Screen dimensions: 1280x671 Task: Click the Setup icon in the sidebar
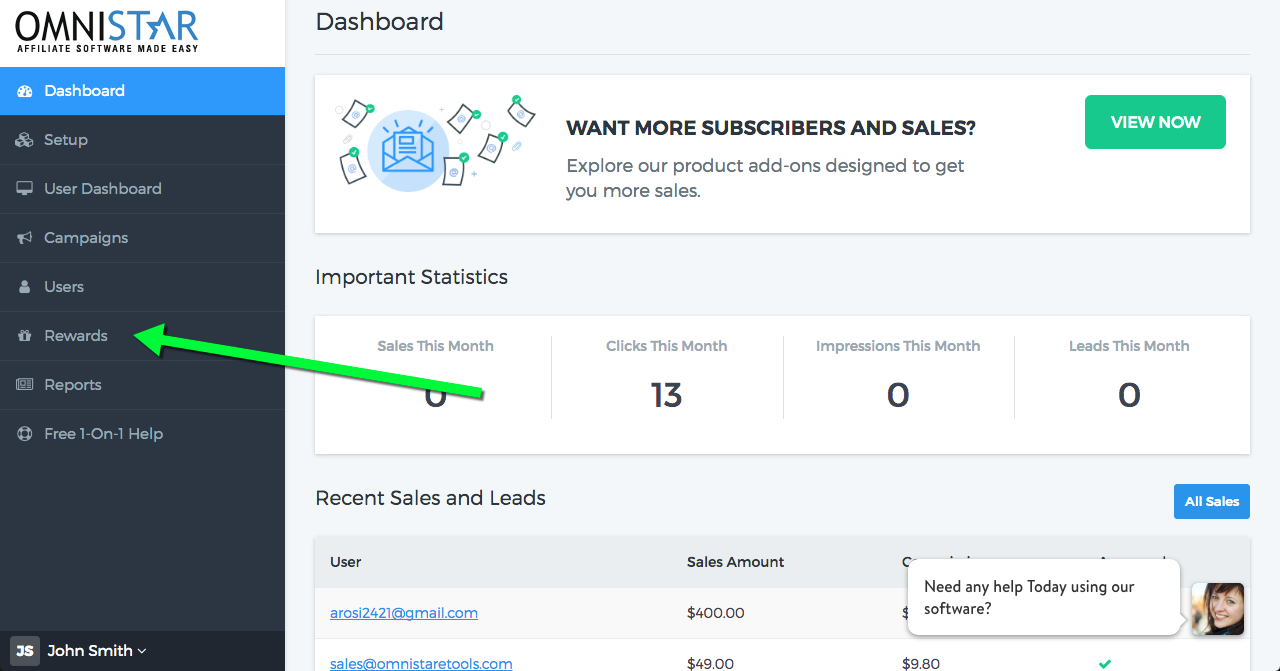click(24, 140)
